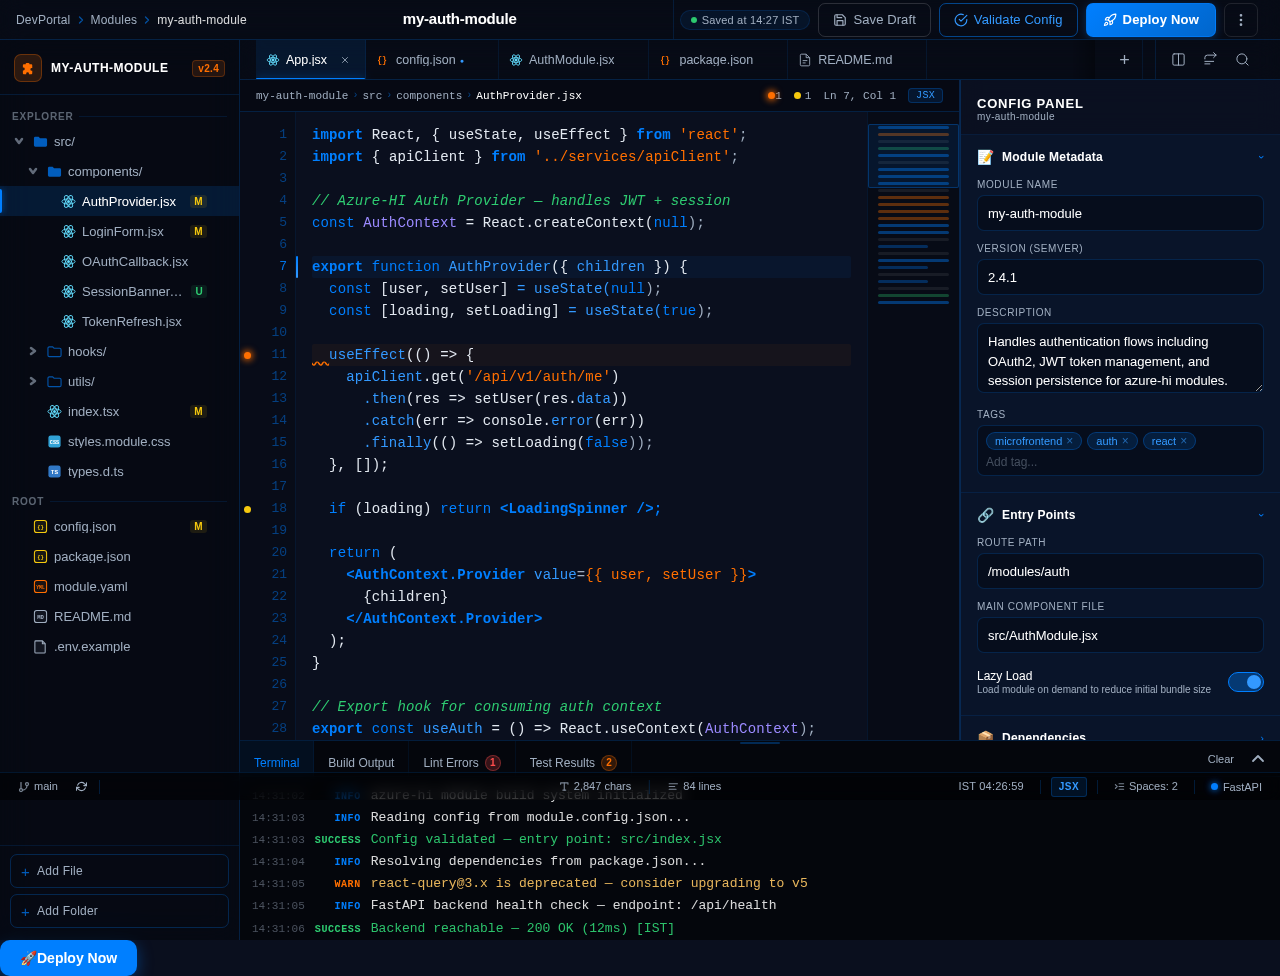Open the Test Results tab
1280x976 pixels.
point(573,763)
